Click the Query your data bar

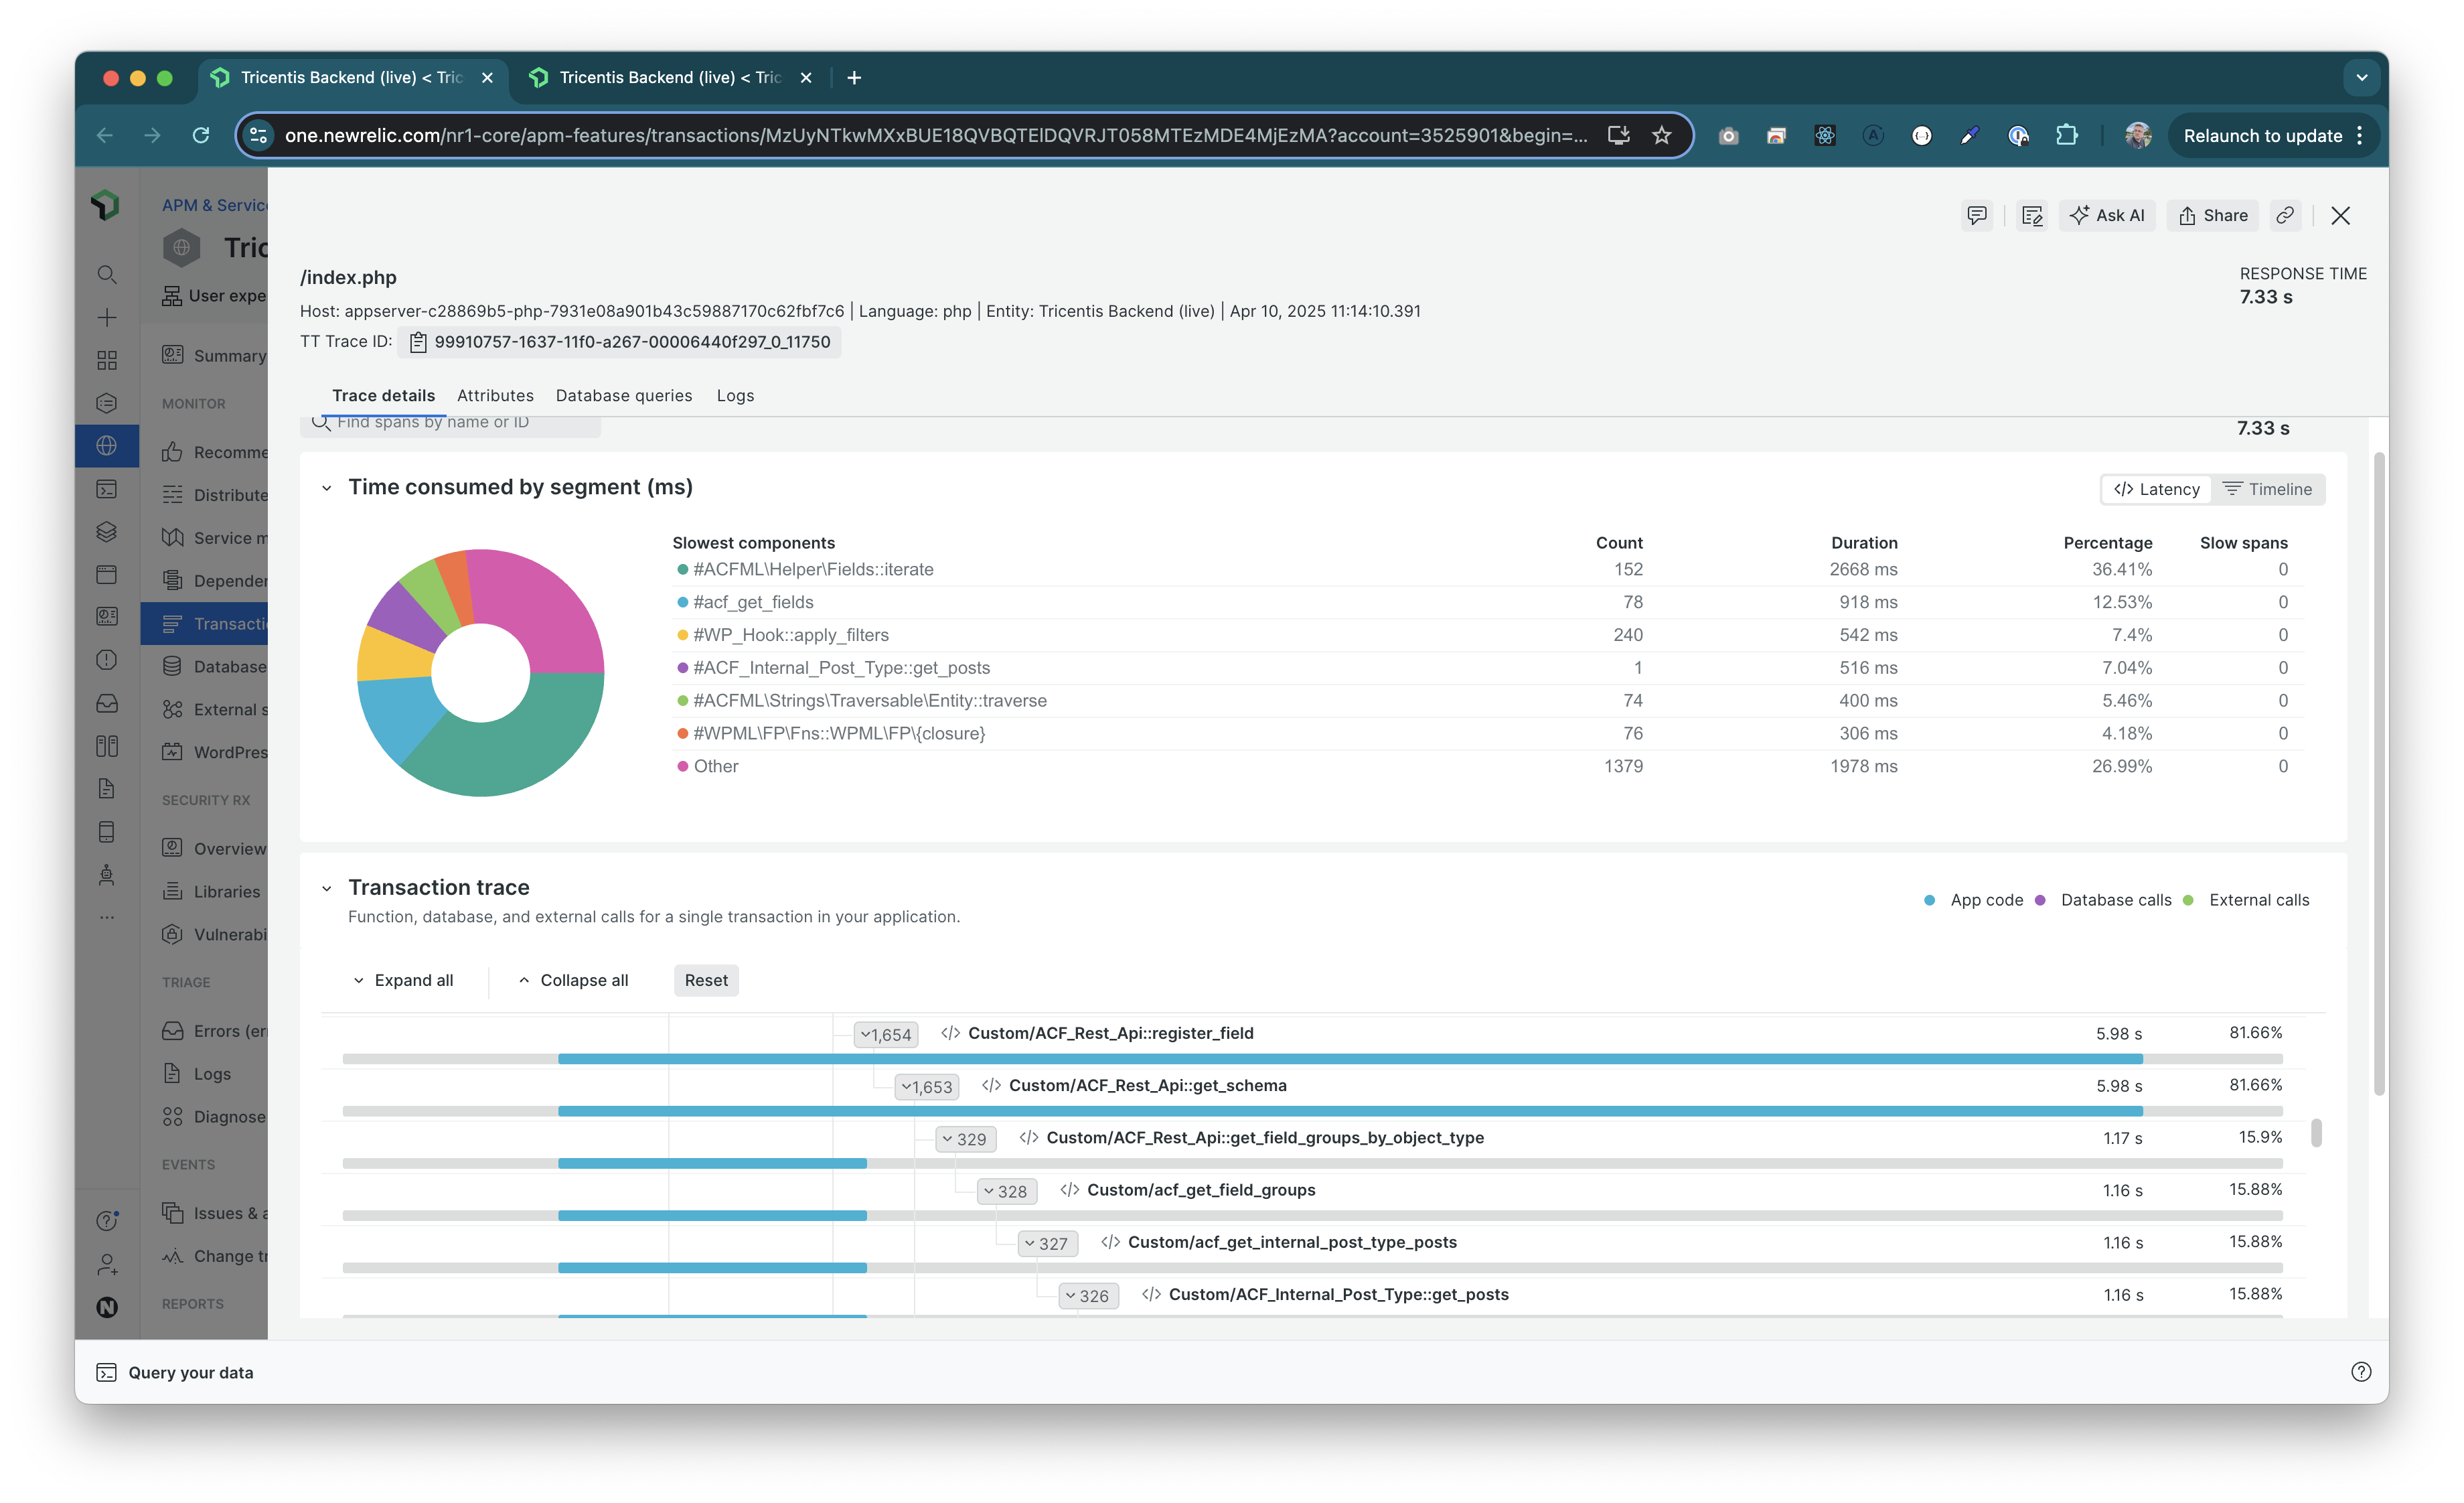tap(1231, 1372)
